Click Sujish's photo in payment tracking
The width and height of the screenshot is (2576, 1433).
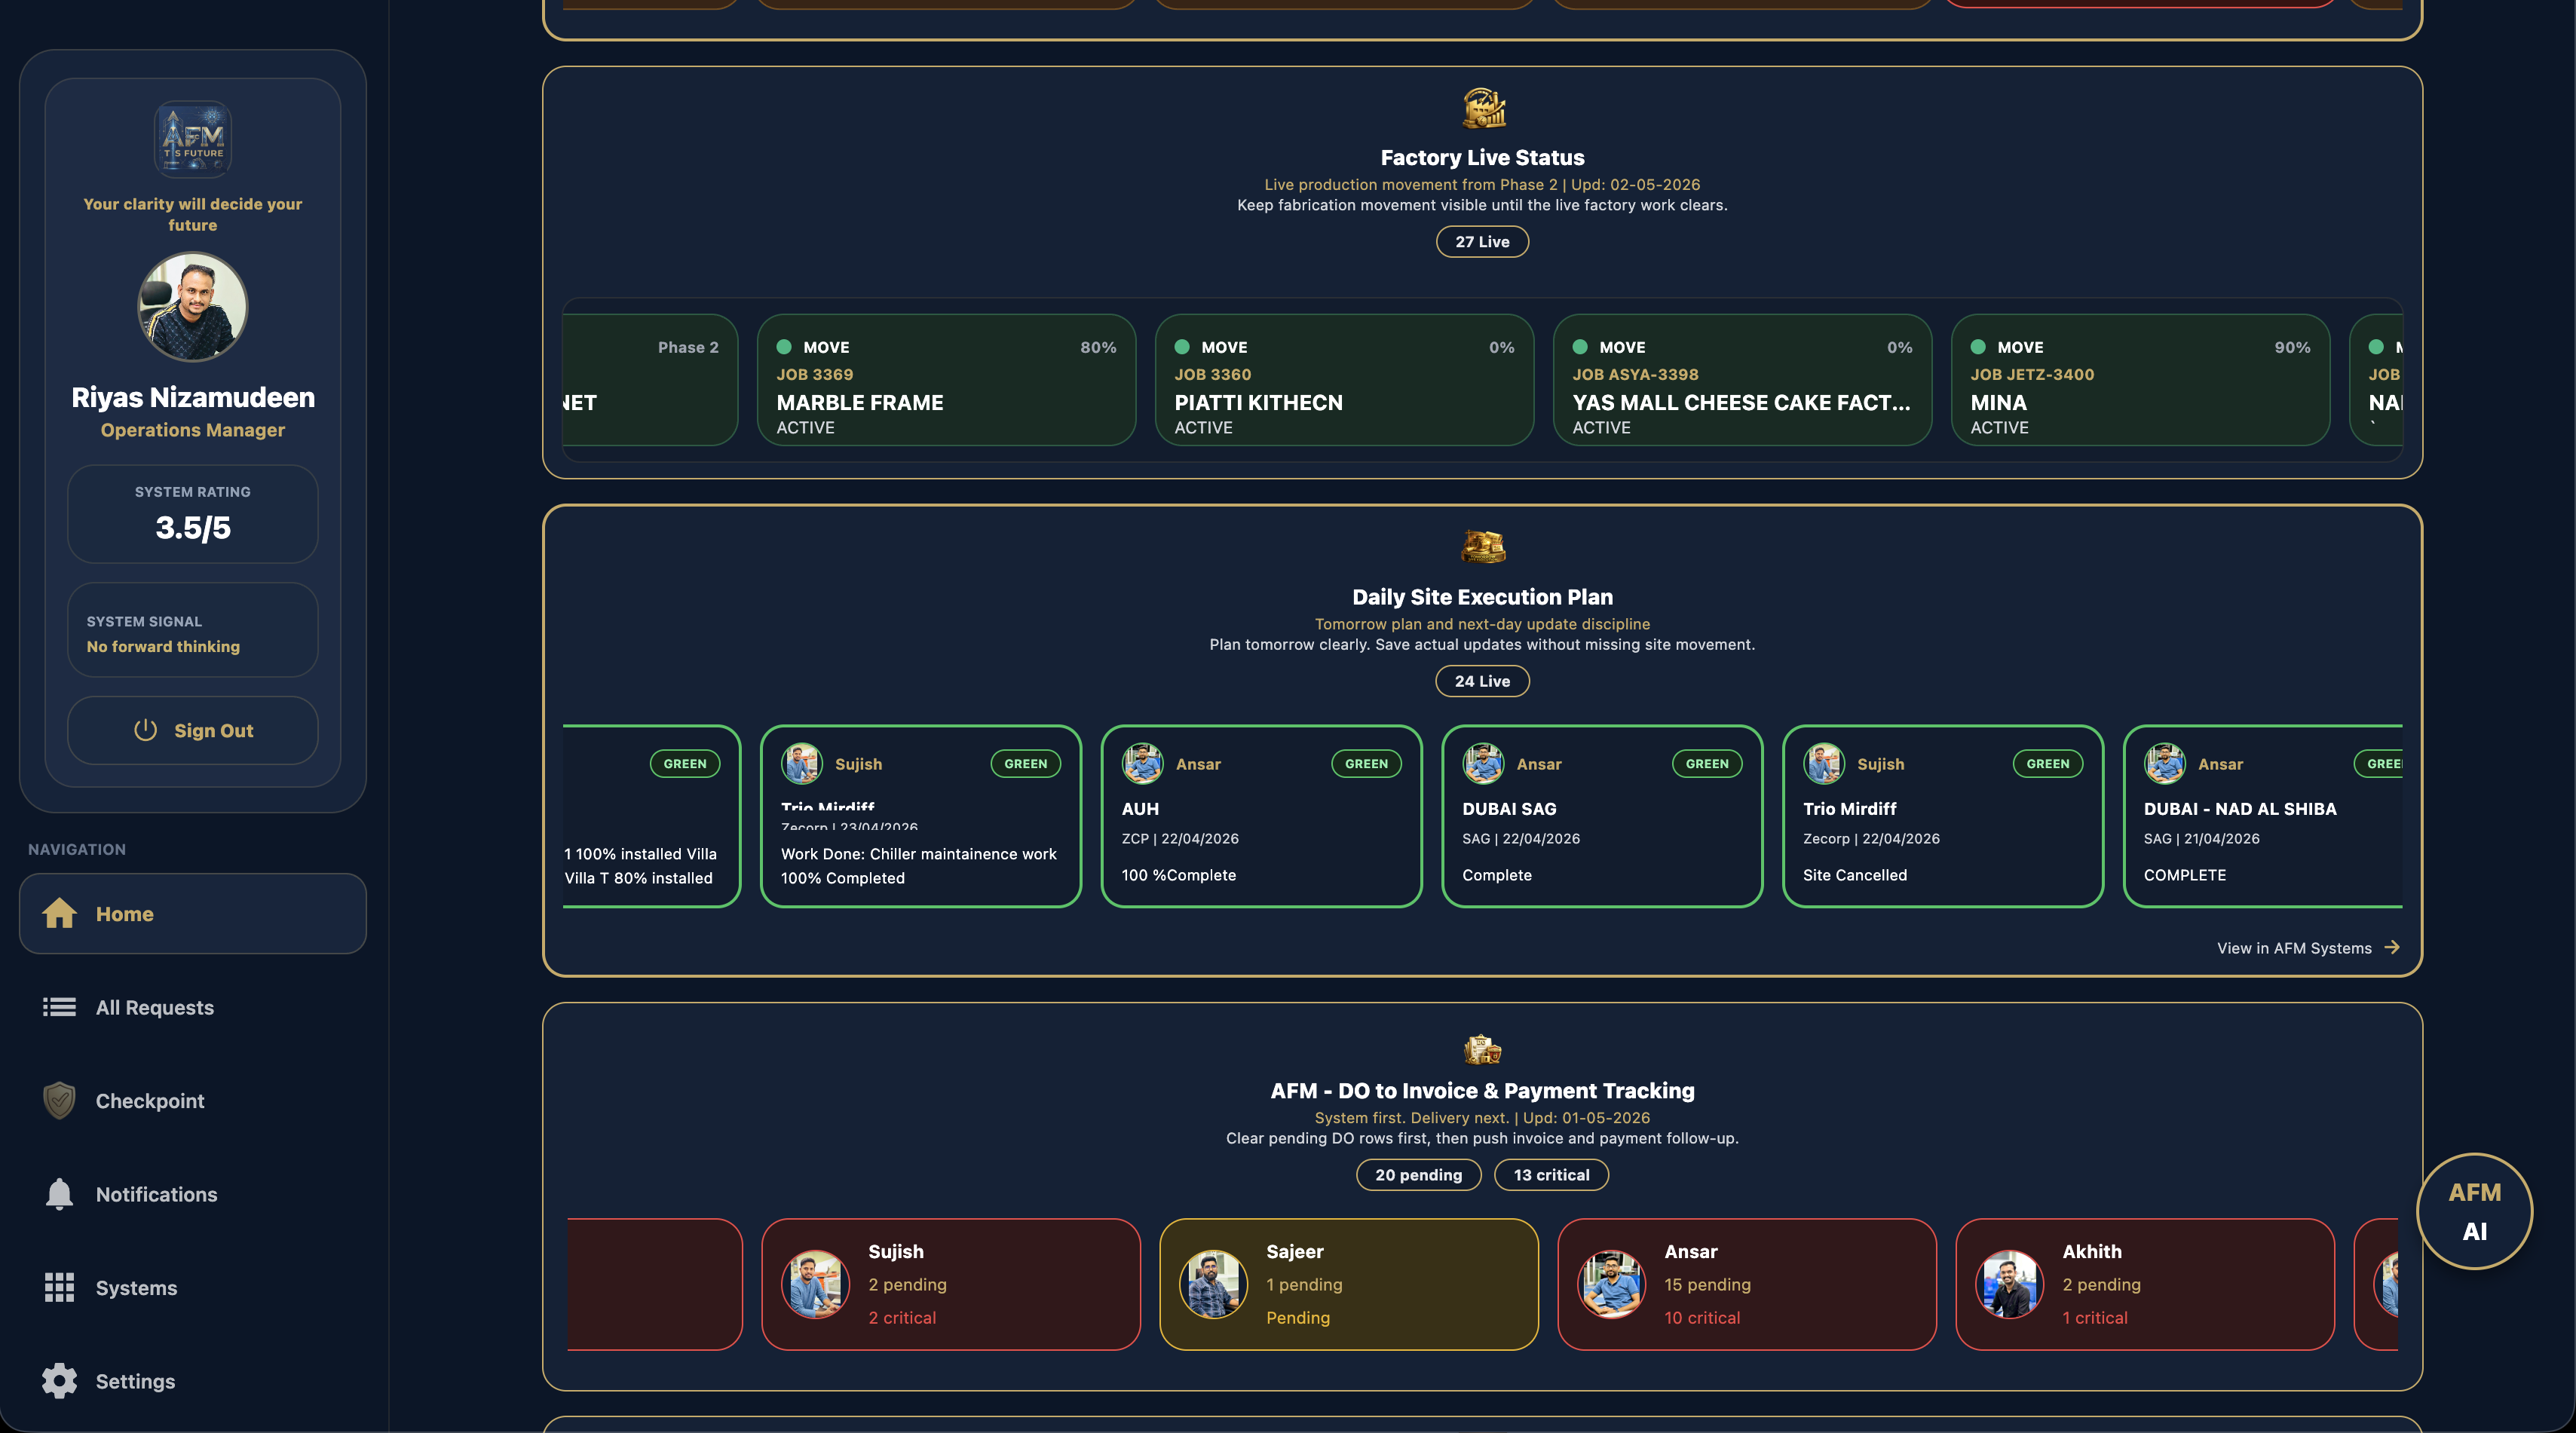[x=815, y=1284]
